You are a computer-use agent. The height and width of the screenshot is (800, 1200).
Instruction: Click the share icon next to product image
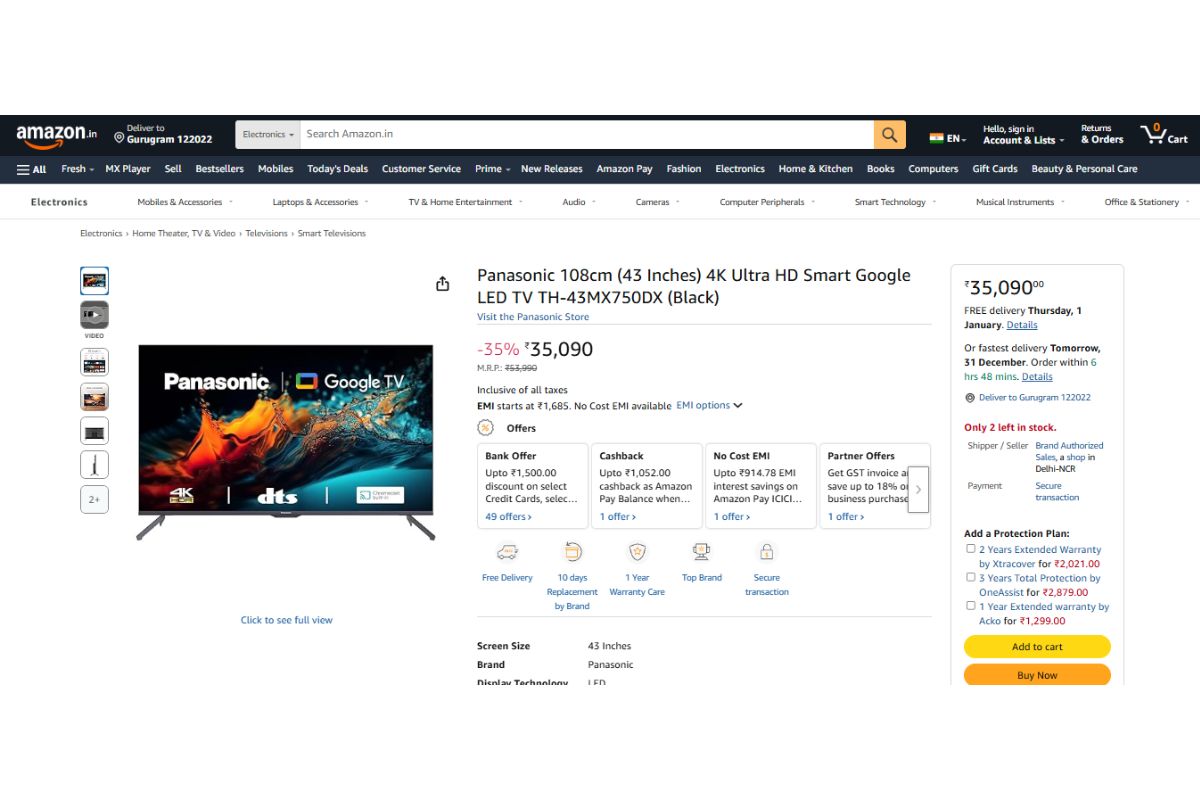442,283
